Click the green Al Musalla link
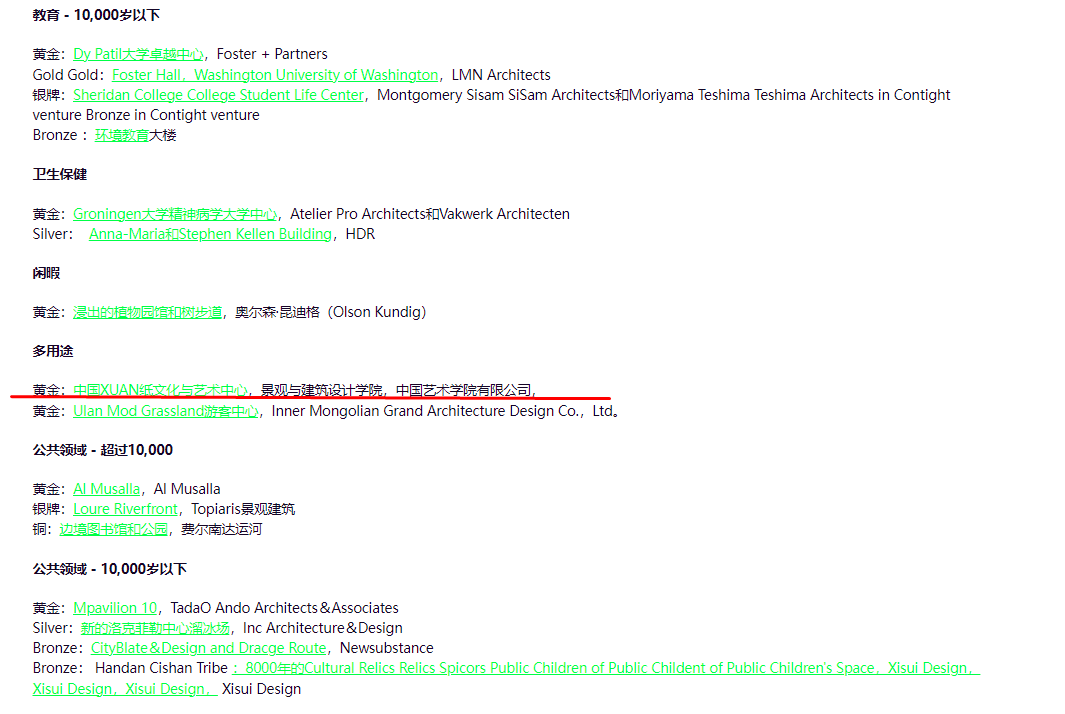1065x714 pixels. click(107, 489)
